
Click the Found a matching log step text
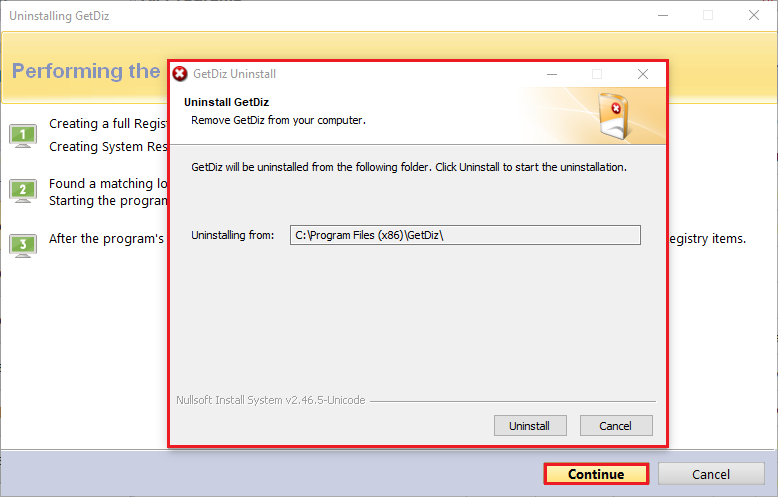click(108, 184)
